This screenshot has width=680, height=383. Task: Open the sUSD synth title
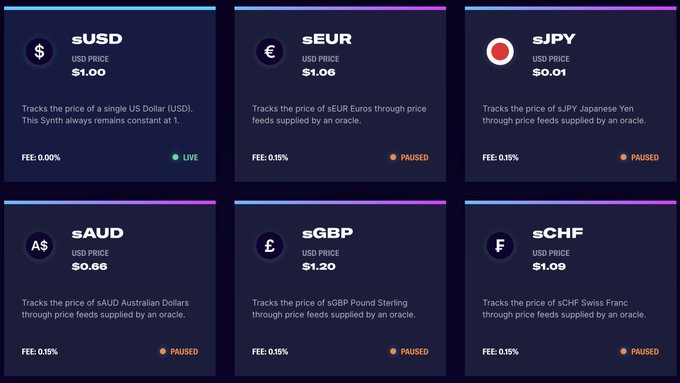click(97, 39)
